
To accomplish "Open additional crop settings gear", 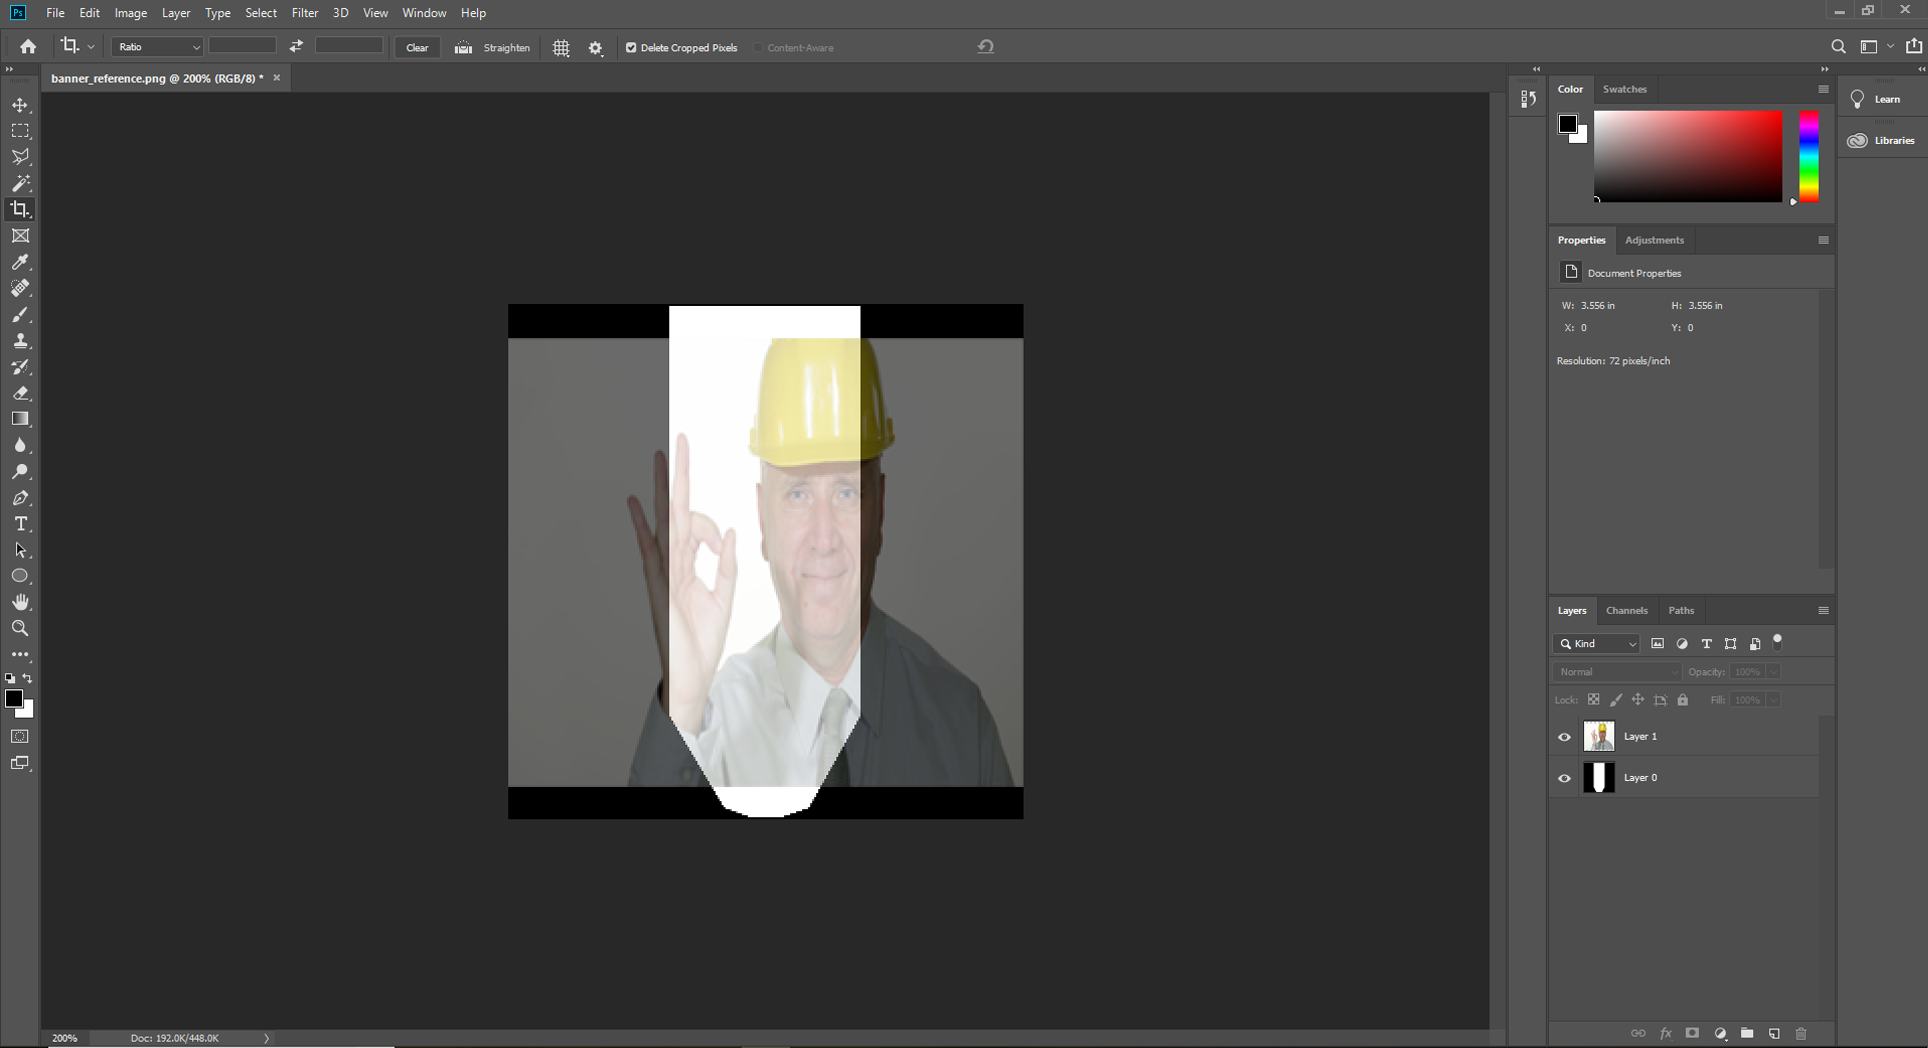I will 596,48.
